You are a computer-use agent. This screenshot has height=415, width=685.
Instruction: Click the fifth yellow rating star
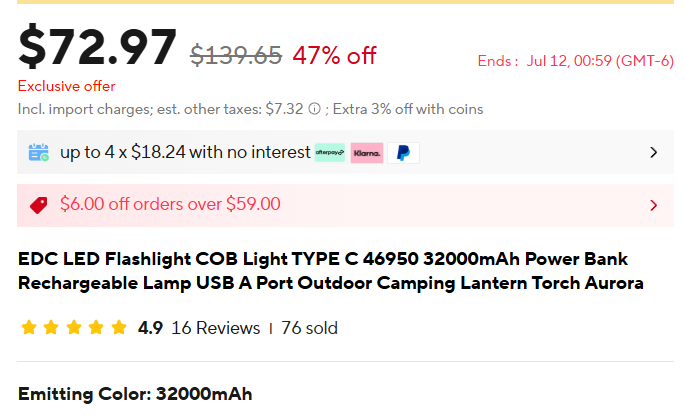point(118,327)
